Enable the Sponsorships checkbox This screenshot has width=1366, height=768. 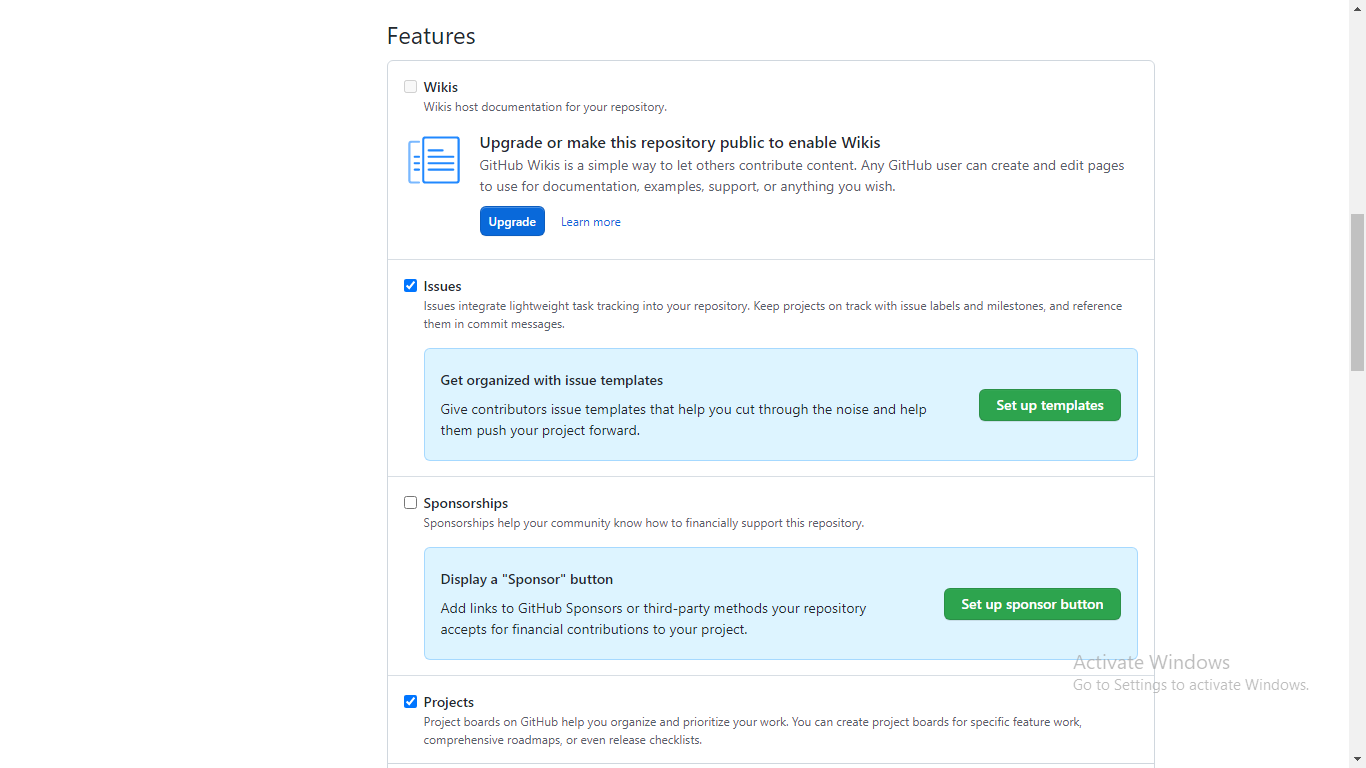410,503
